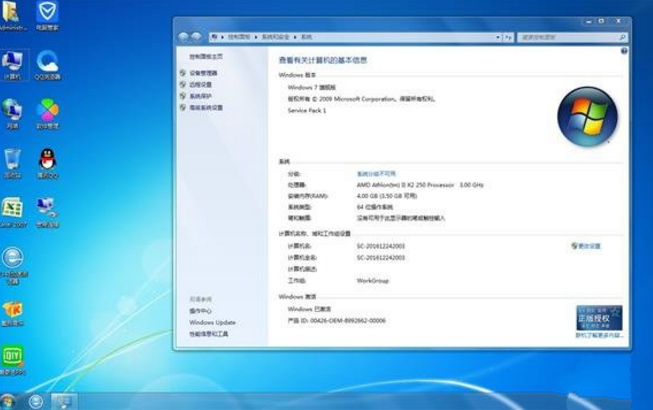Open Device Manager (设备管理器) link
This screenshot has height=410, width=653.
[203, 73]
